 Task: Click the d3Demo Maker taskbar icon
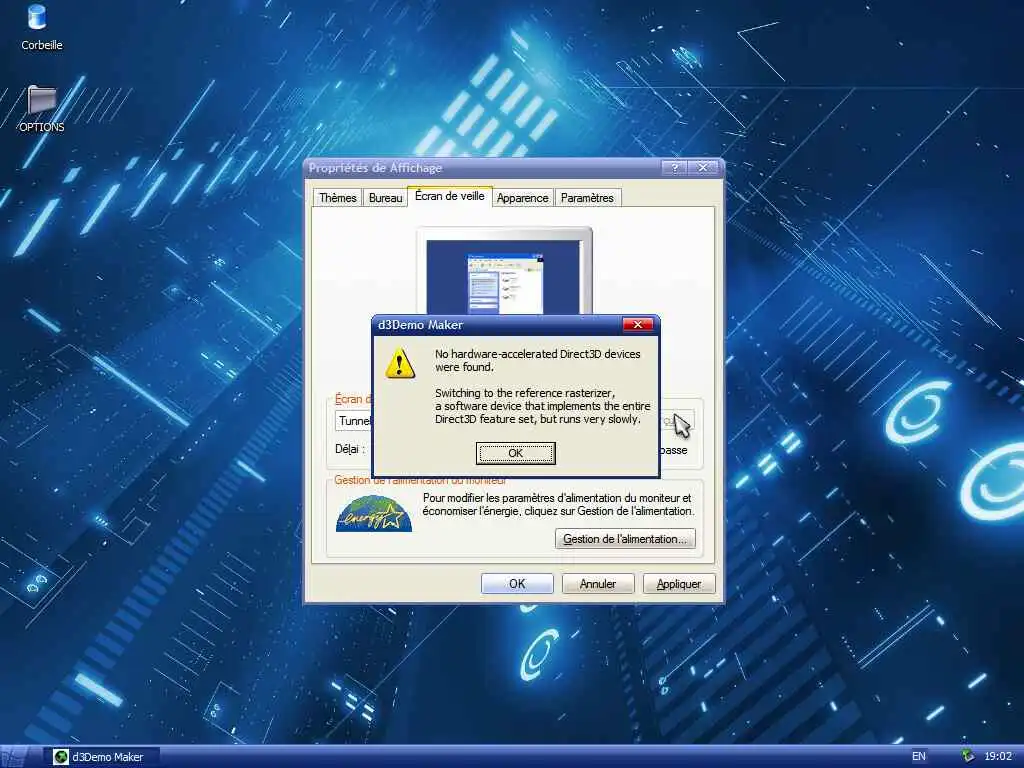(x=61, y=757)
